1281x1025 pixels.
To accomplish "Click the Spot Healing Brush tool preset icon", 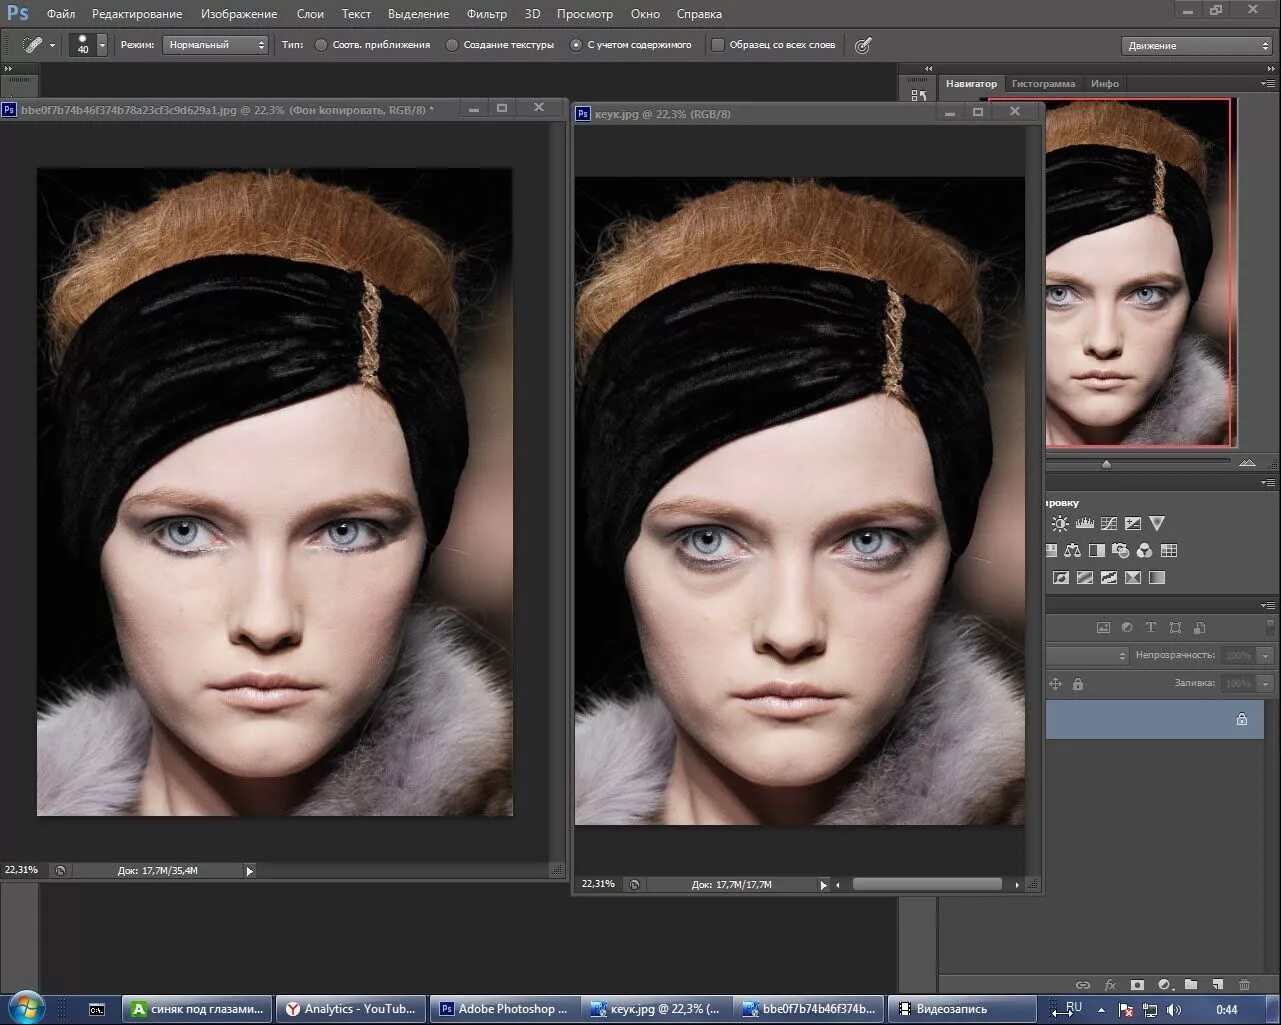I will pos(33,45).
